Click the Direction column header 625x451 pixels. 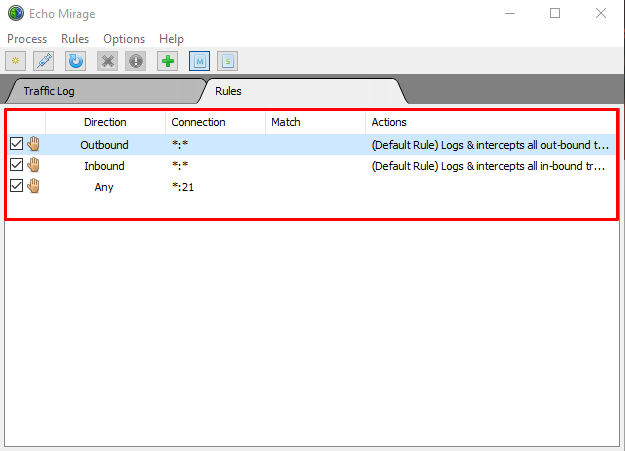105,122
